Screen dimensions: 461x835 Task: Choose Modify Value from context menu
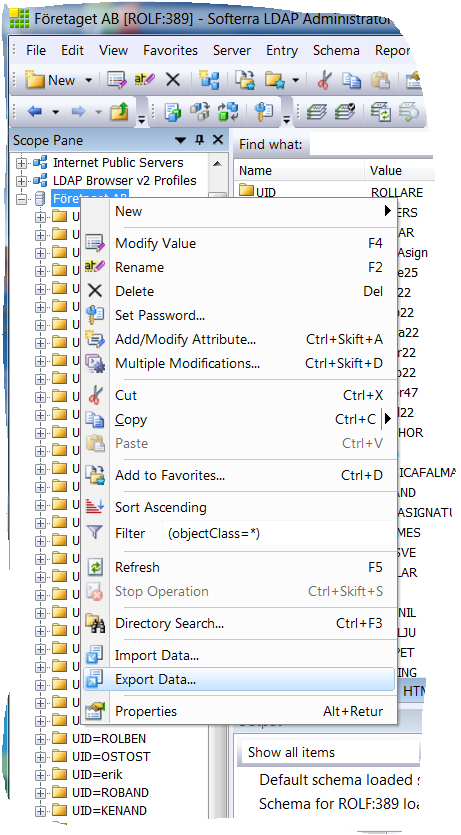coord(238,243)
